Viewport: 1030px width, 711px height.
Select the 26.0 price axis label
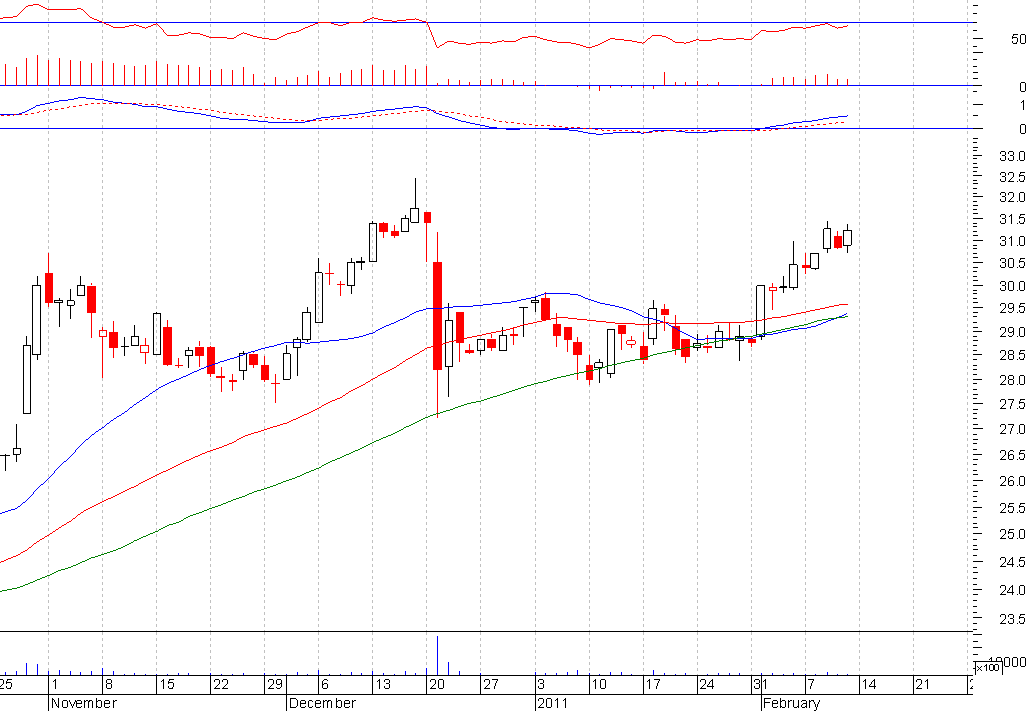pos(1012,481)
